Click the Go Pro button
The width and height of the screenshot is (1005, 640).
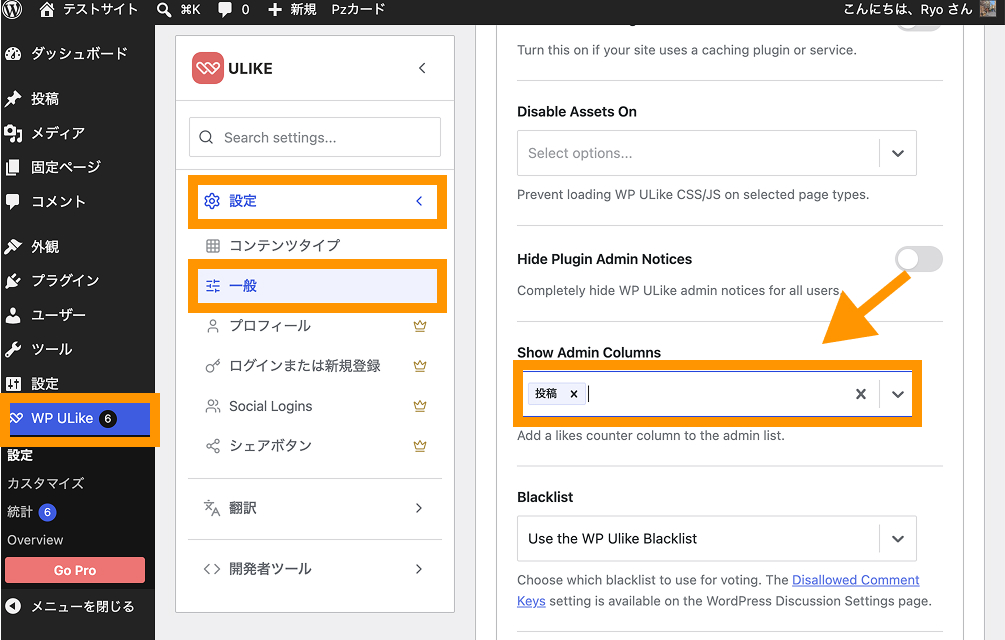75,570
